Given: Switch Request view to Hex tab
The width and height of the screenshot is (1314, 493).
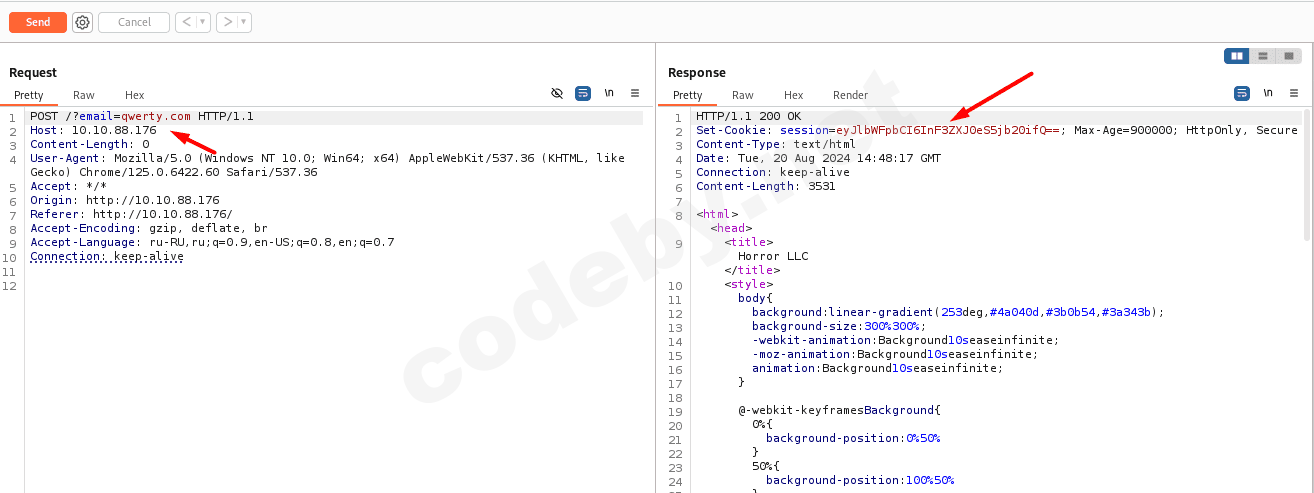Looking at the screenshot, I should (135, 95).
